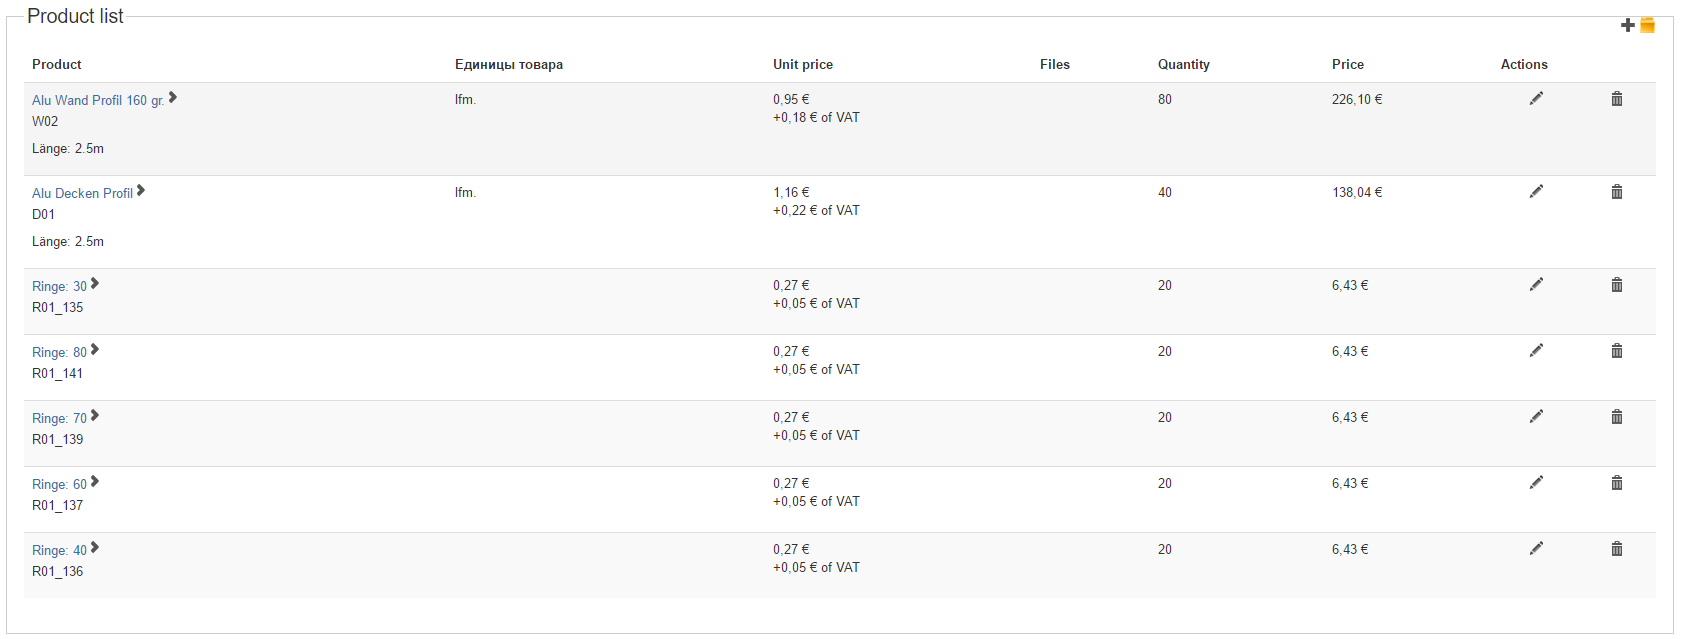Edit the Alu Wand Profil 160 gr. row

(1536, 98)
